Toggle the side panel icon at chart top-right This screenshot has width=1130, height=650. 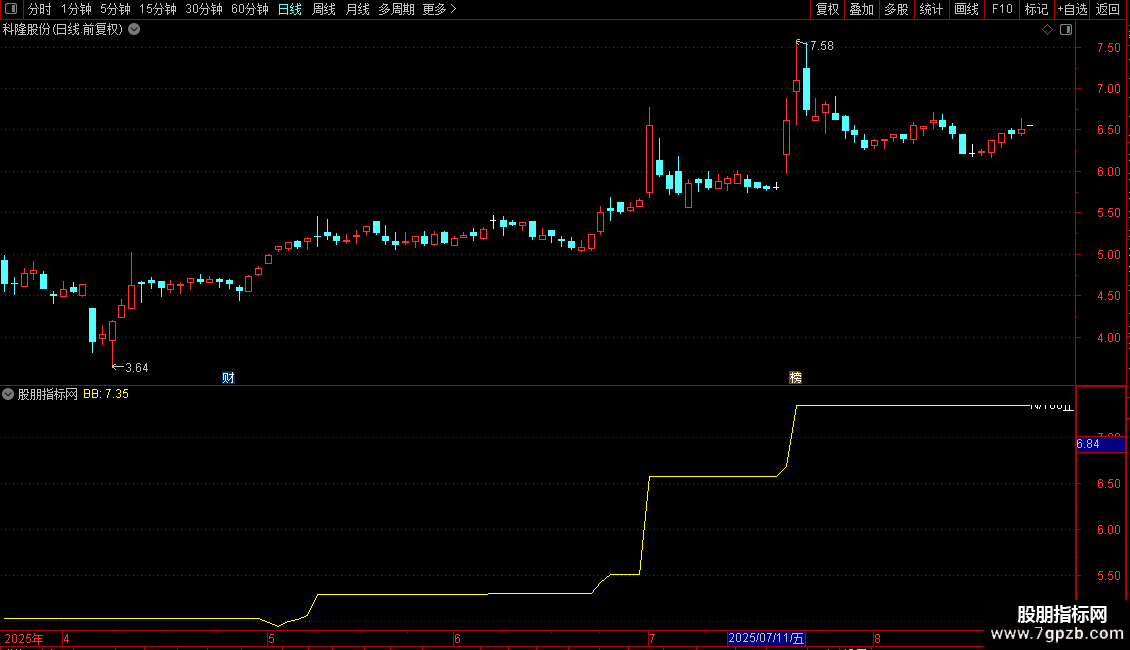1066,30
